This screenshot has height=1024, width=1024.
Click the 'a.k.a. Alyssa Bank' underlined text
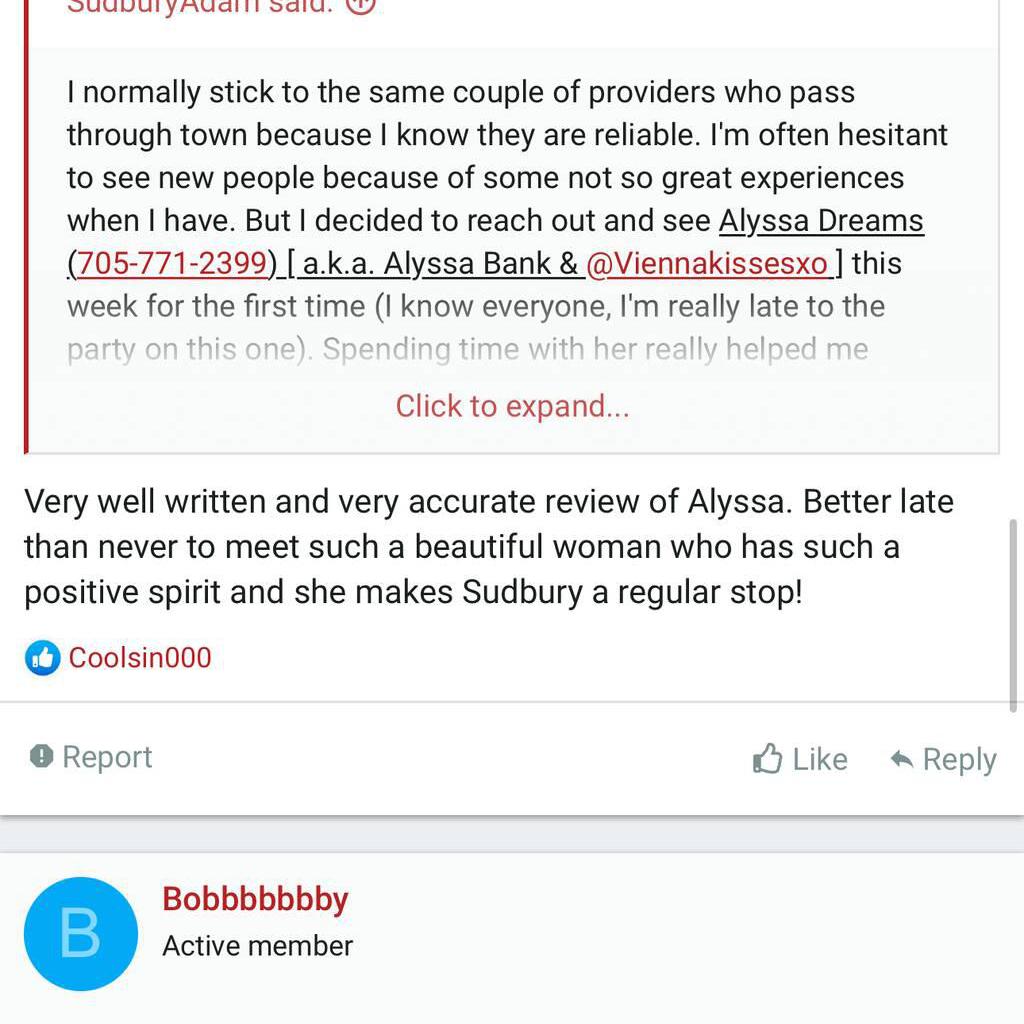(440, 263)
